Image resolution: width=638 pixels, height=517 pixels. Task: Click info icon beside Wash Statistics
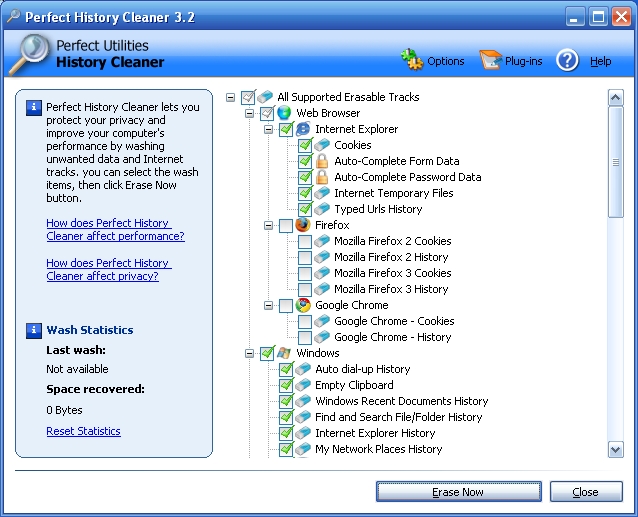coord(34,330)
